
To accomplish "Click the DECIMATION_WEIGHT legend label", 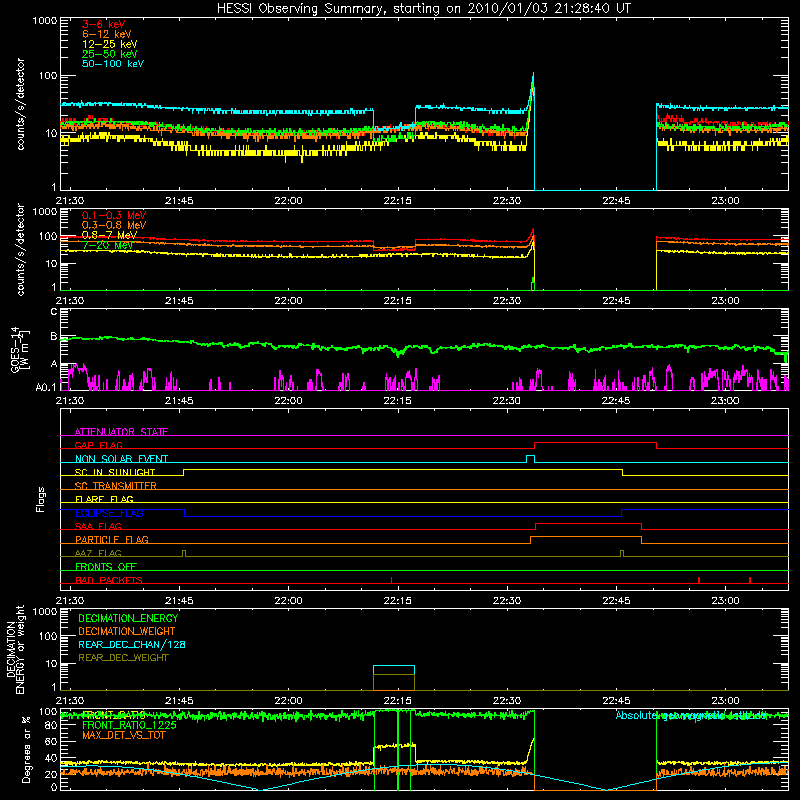I will (x=127, y=631).
